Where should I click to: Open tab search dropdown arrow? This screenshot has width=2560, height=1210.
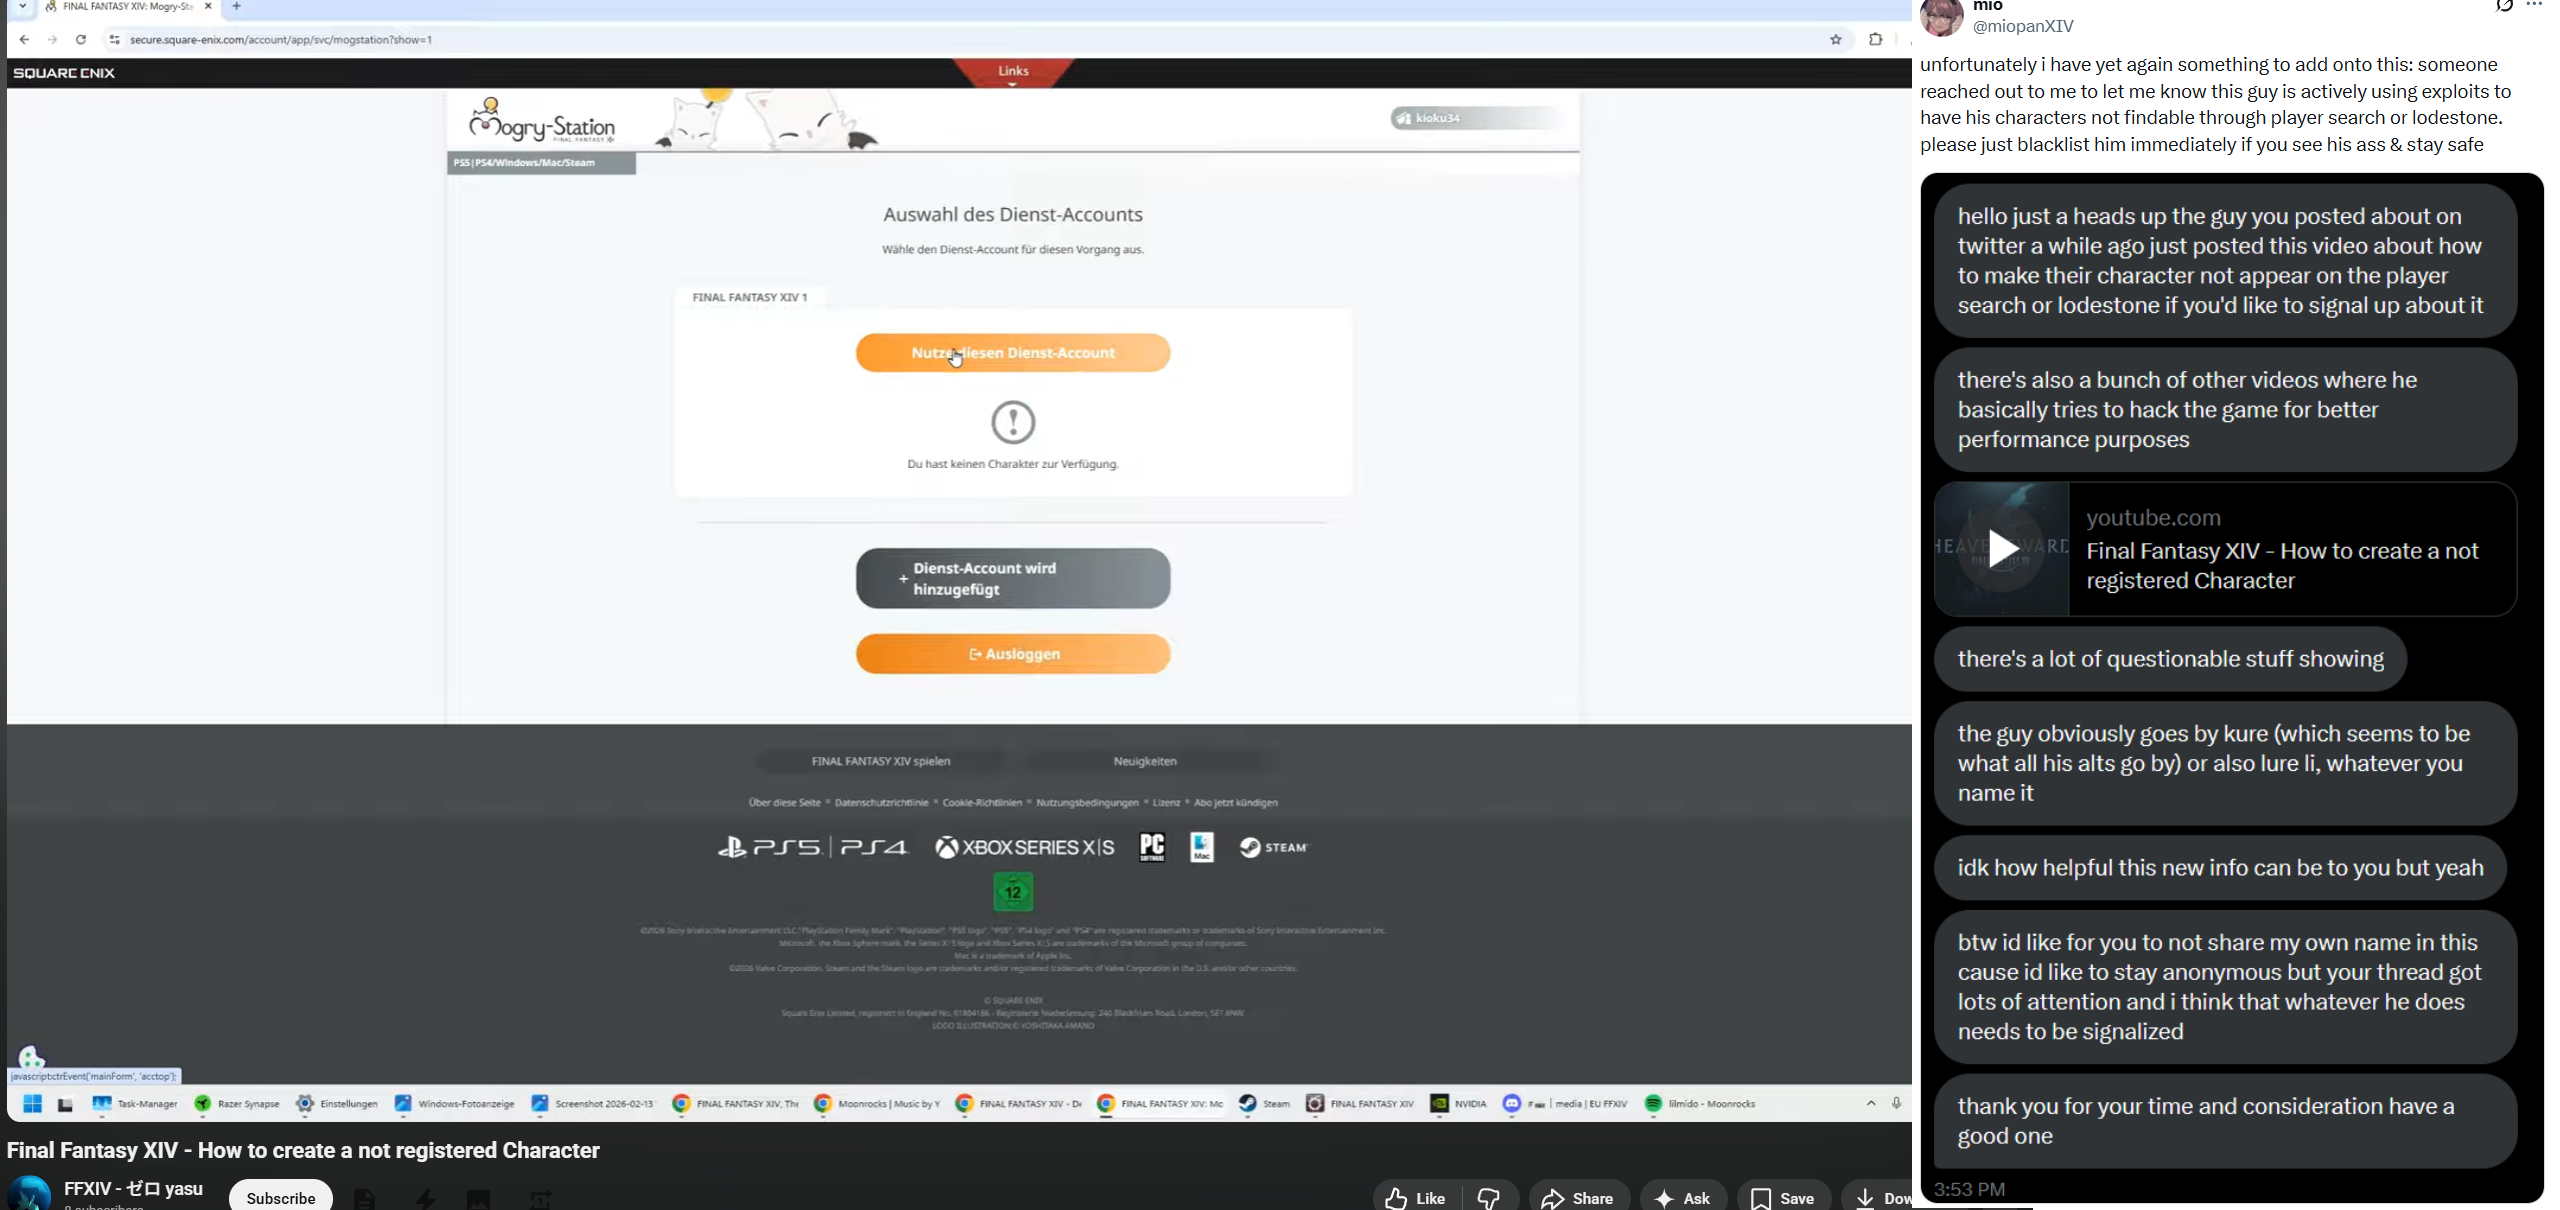(x=22, y=7)
